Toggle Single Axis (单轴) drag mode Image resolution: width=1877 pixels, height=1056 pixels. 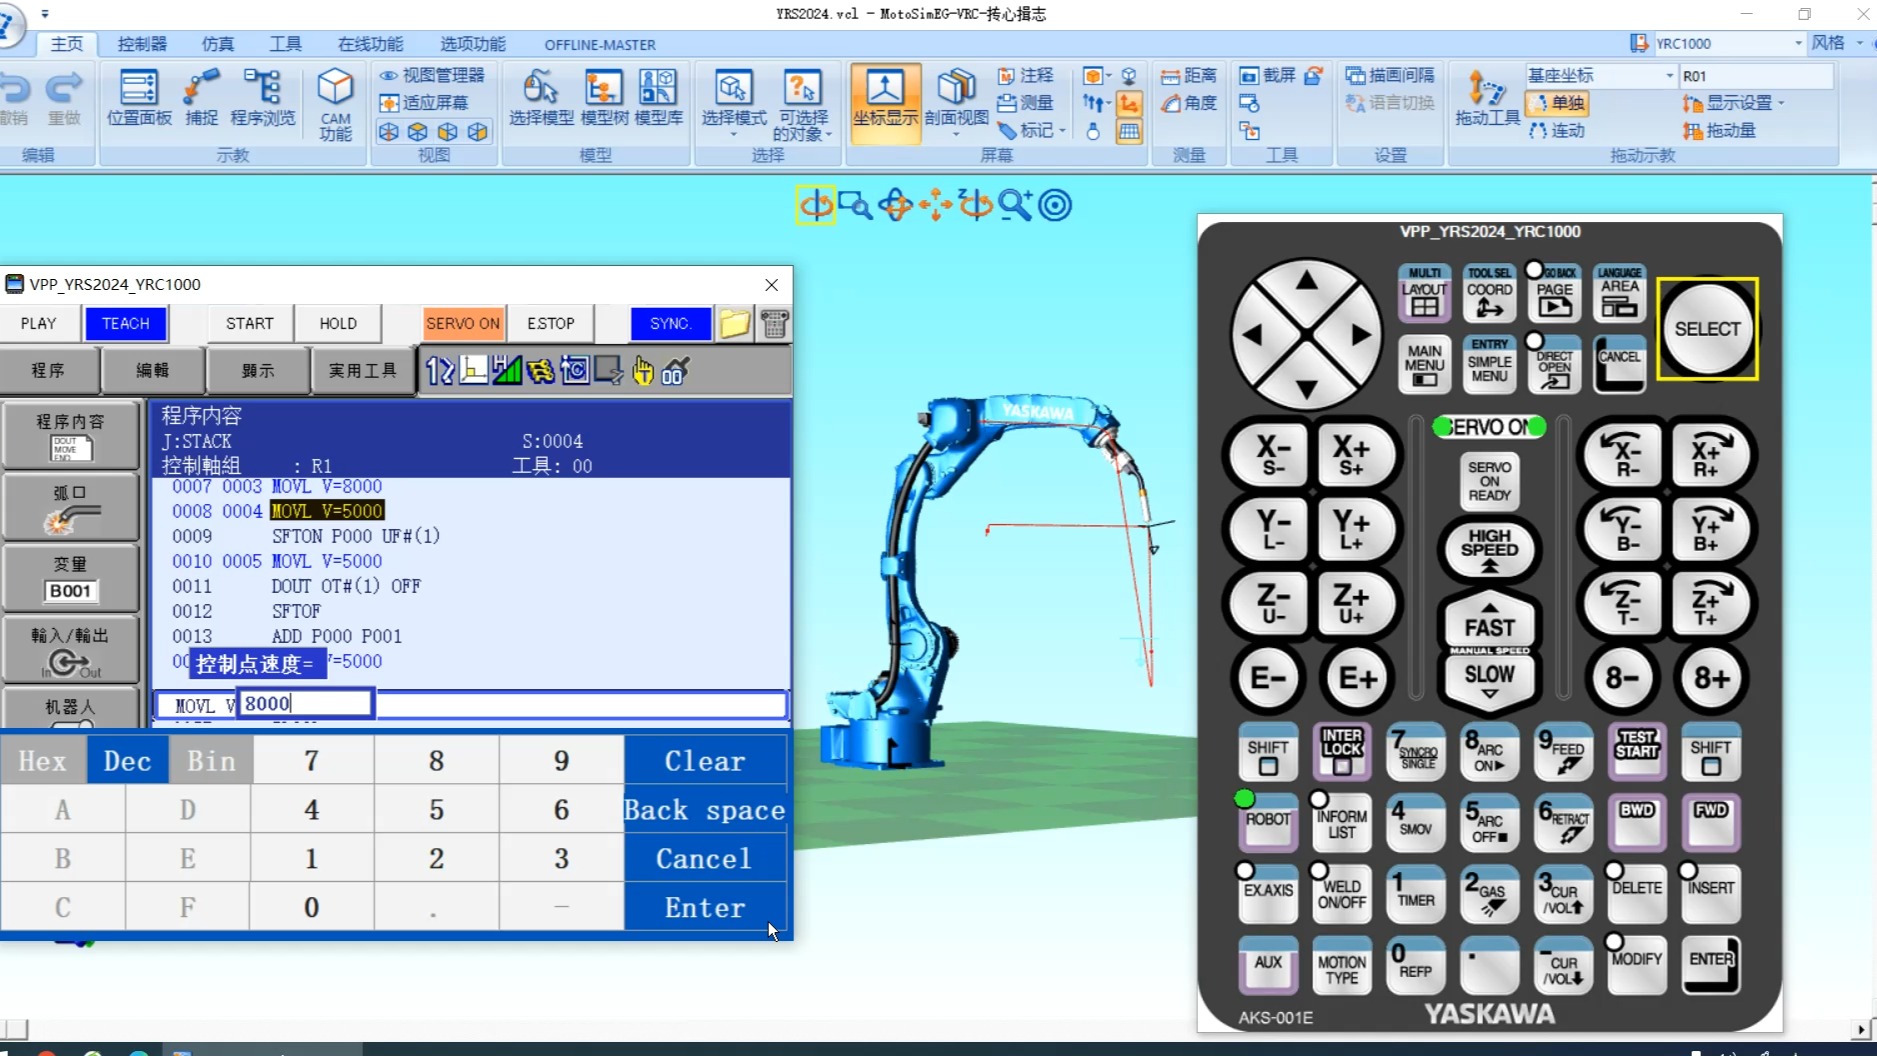tap(1558, 103)
